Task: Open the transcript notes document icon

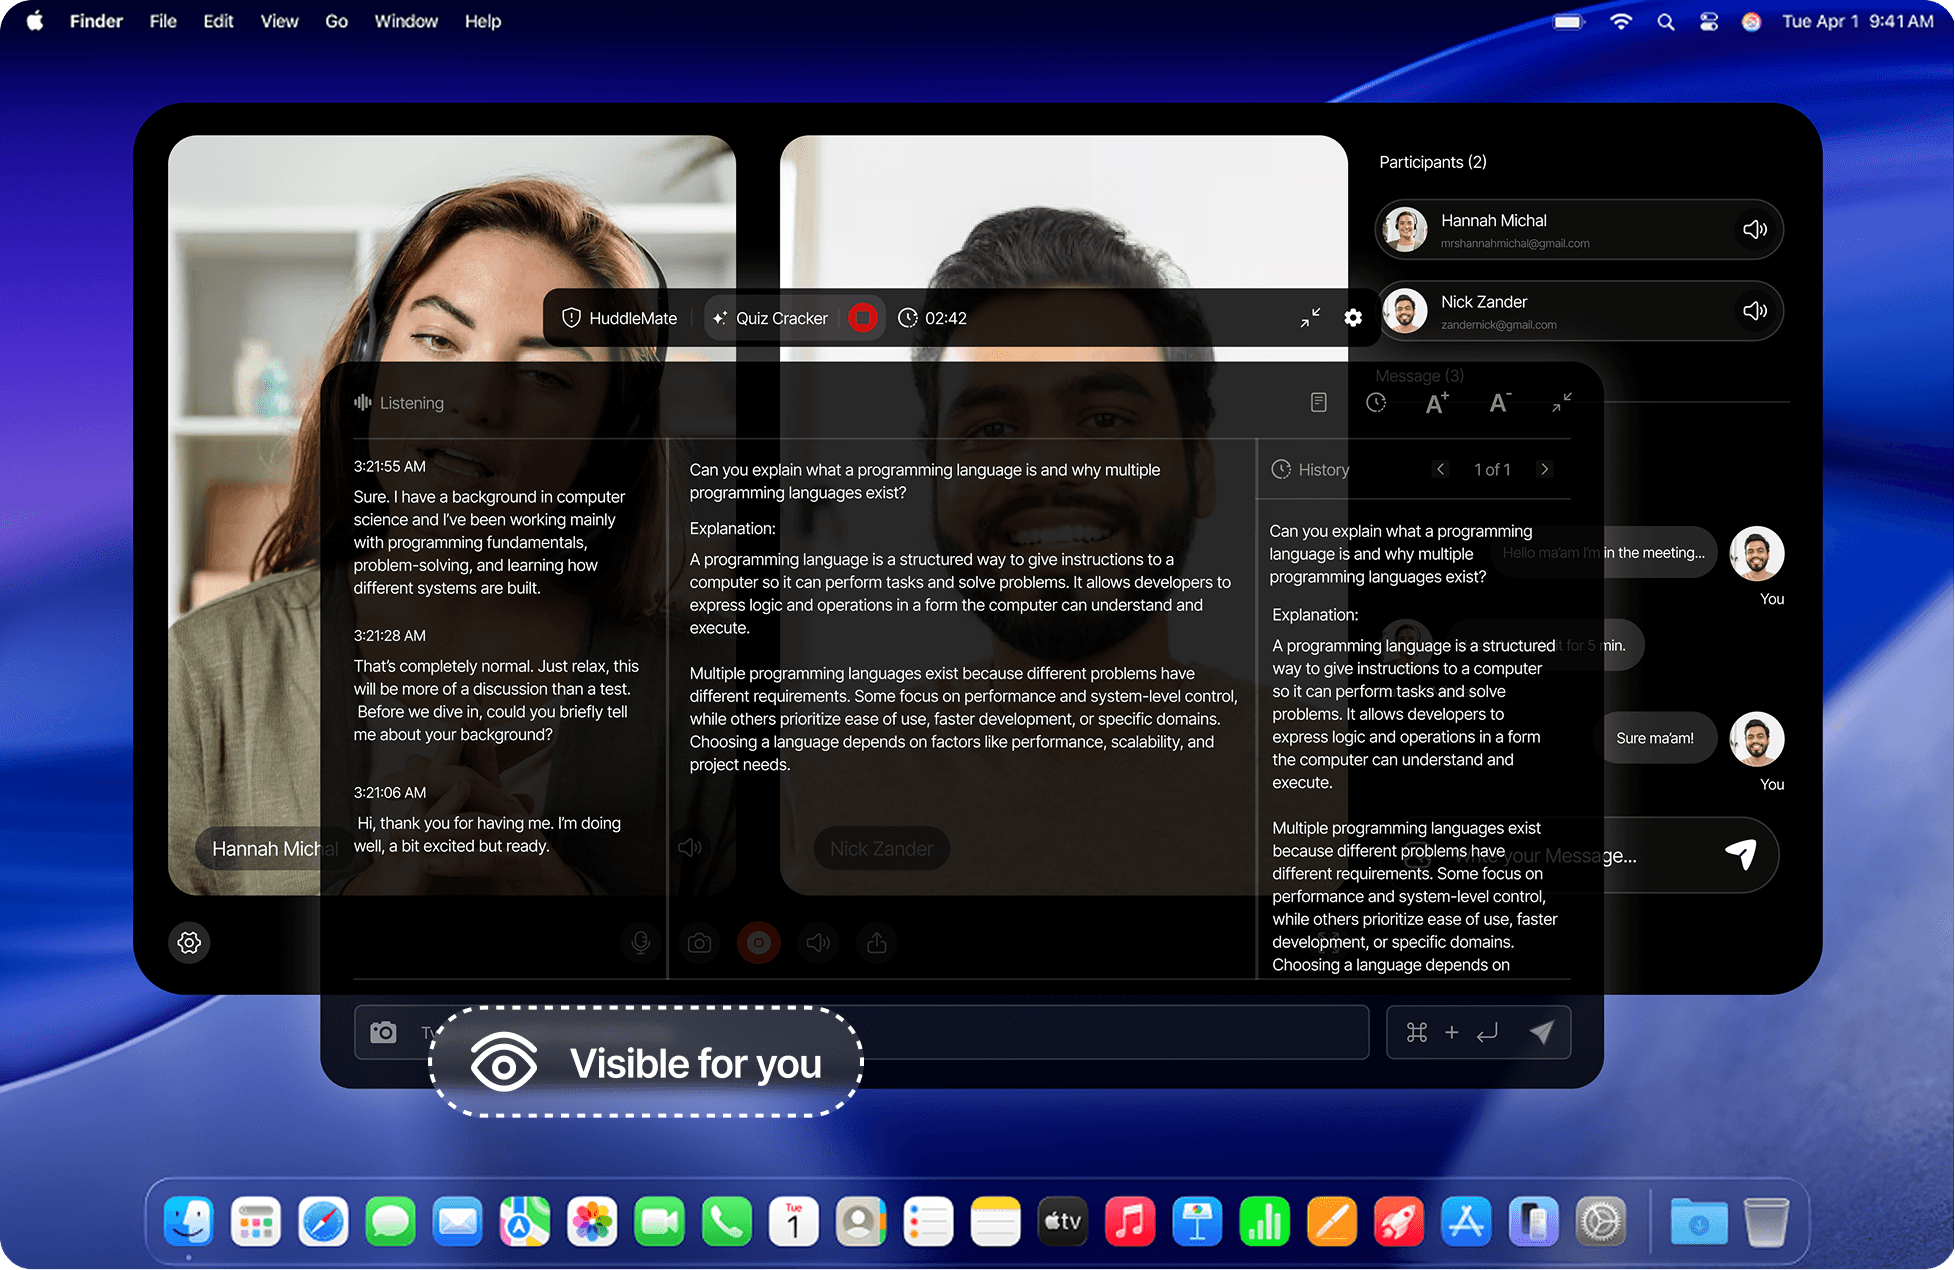Action: coord(1318,402)
